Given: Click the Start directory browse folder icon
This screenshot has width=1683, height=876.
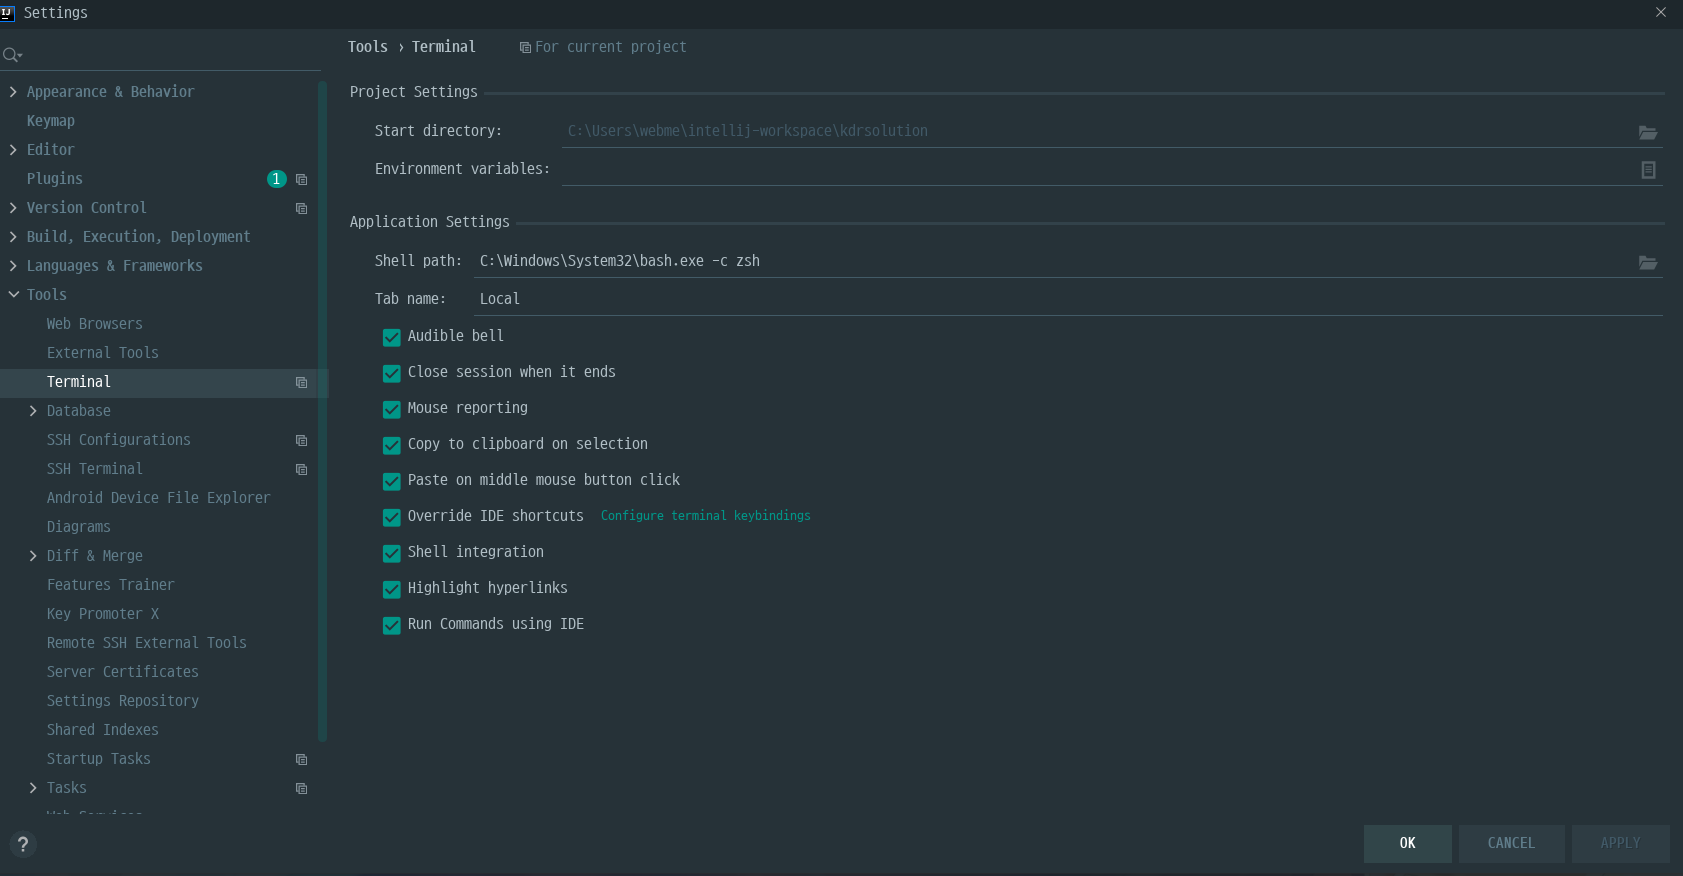Looking at the screenshot, I should 1648,132.
